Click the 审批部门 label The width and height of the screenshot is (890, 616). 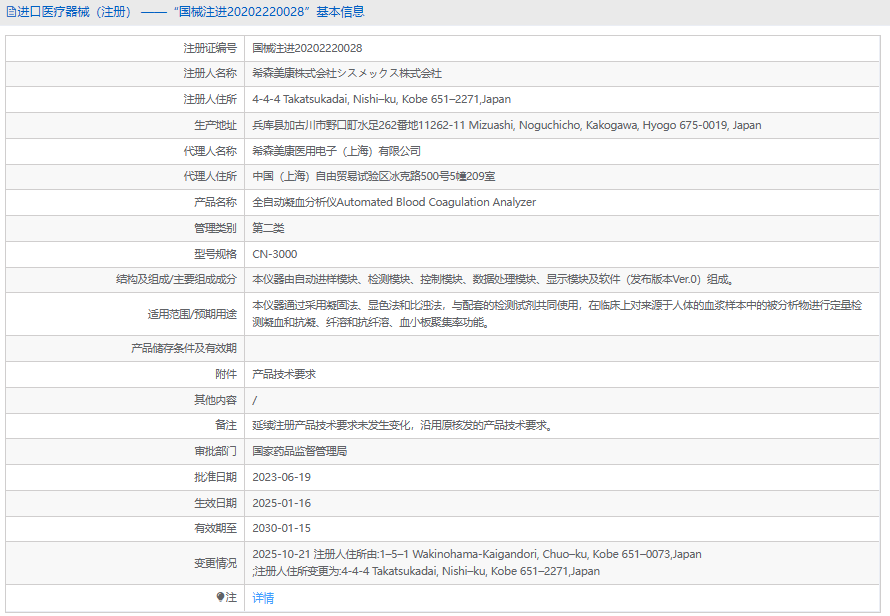(216, 451)
